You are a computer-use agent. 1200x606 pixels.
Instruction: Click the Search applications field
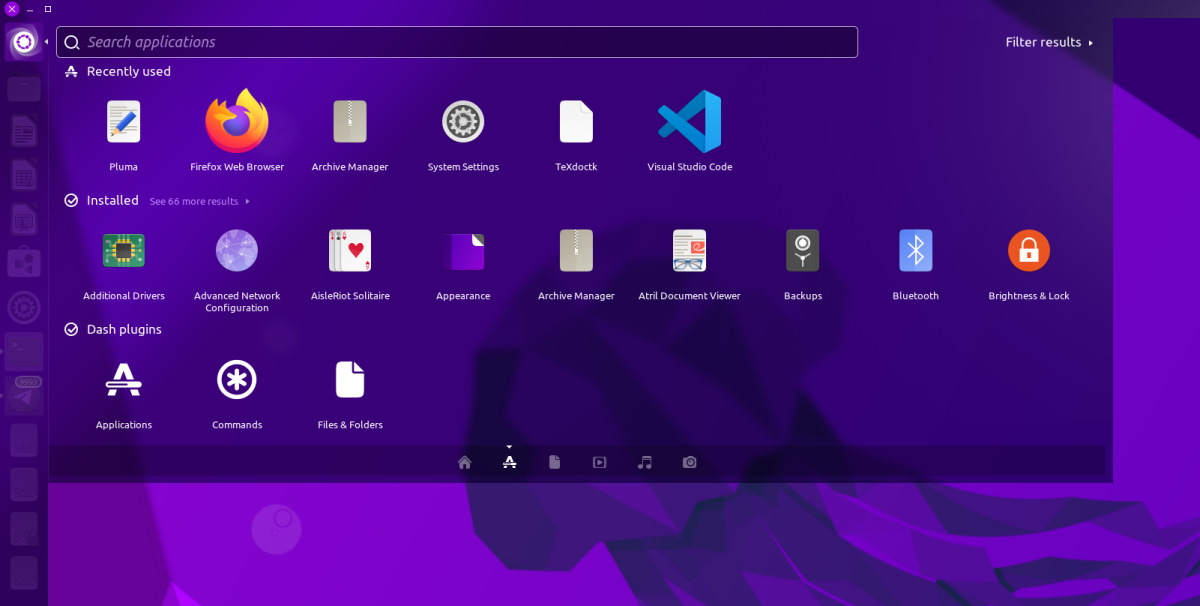pos(456,41)
